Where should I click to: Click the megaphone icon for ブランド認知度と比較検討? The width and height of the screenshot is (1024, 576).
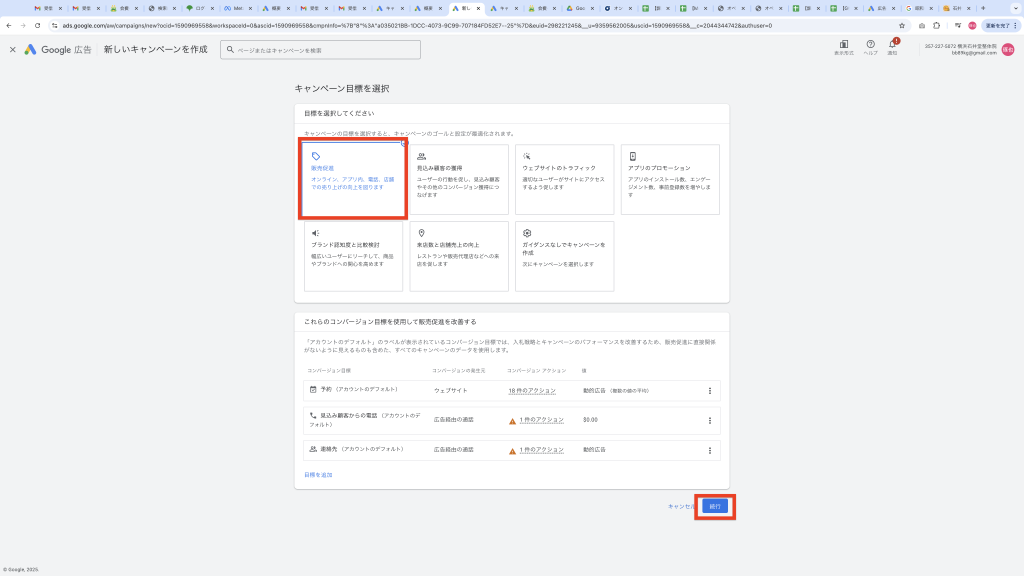[315, 233]
